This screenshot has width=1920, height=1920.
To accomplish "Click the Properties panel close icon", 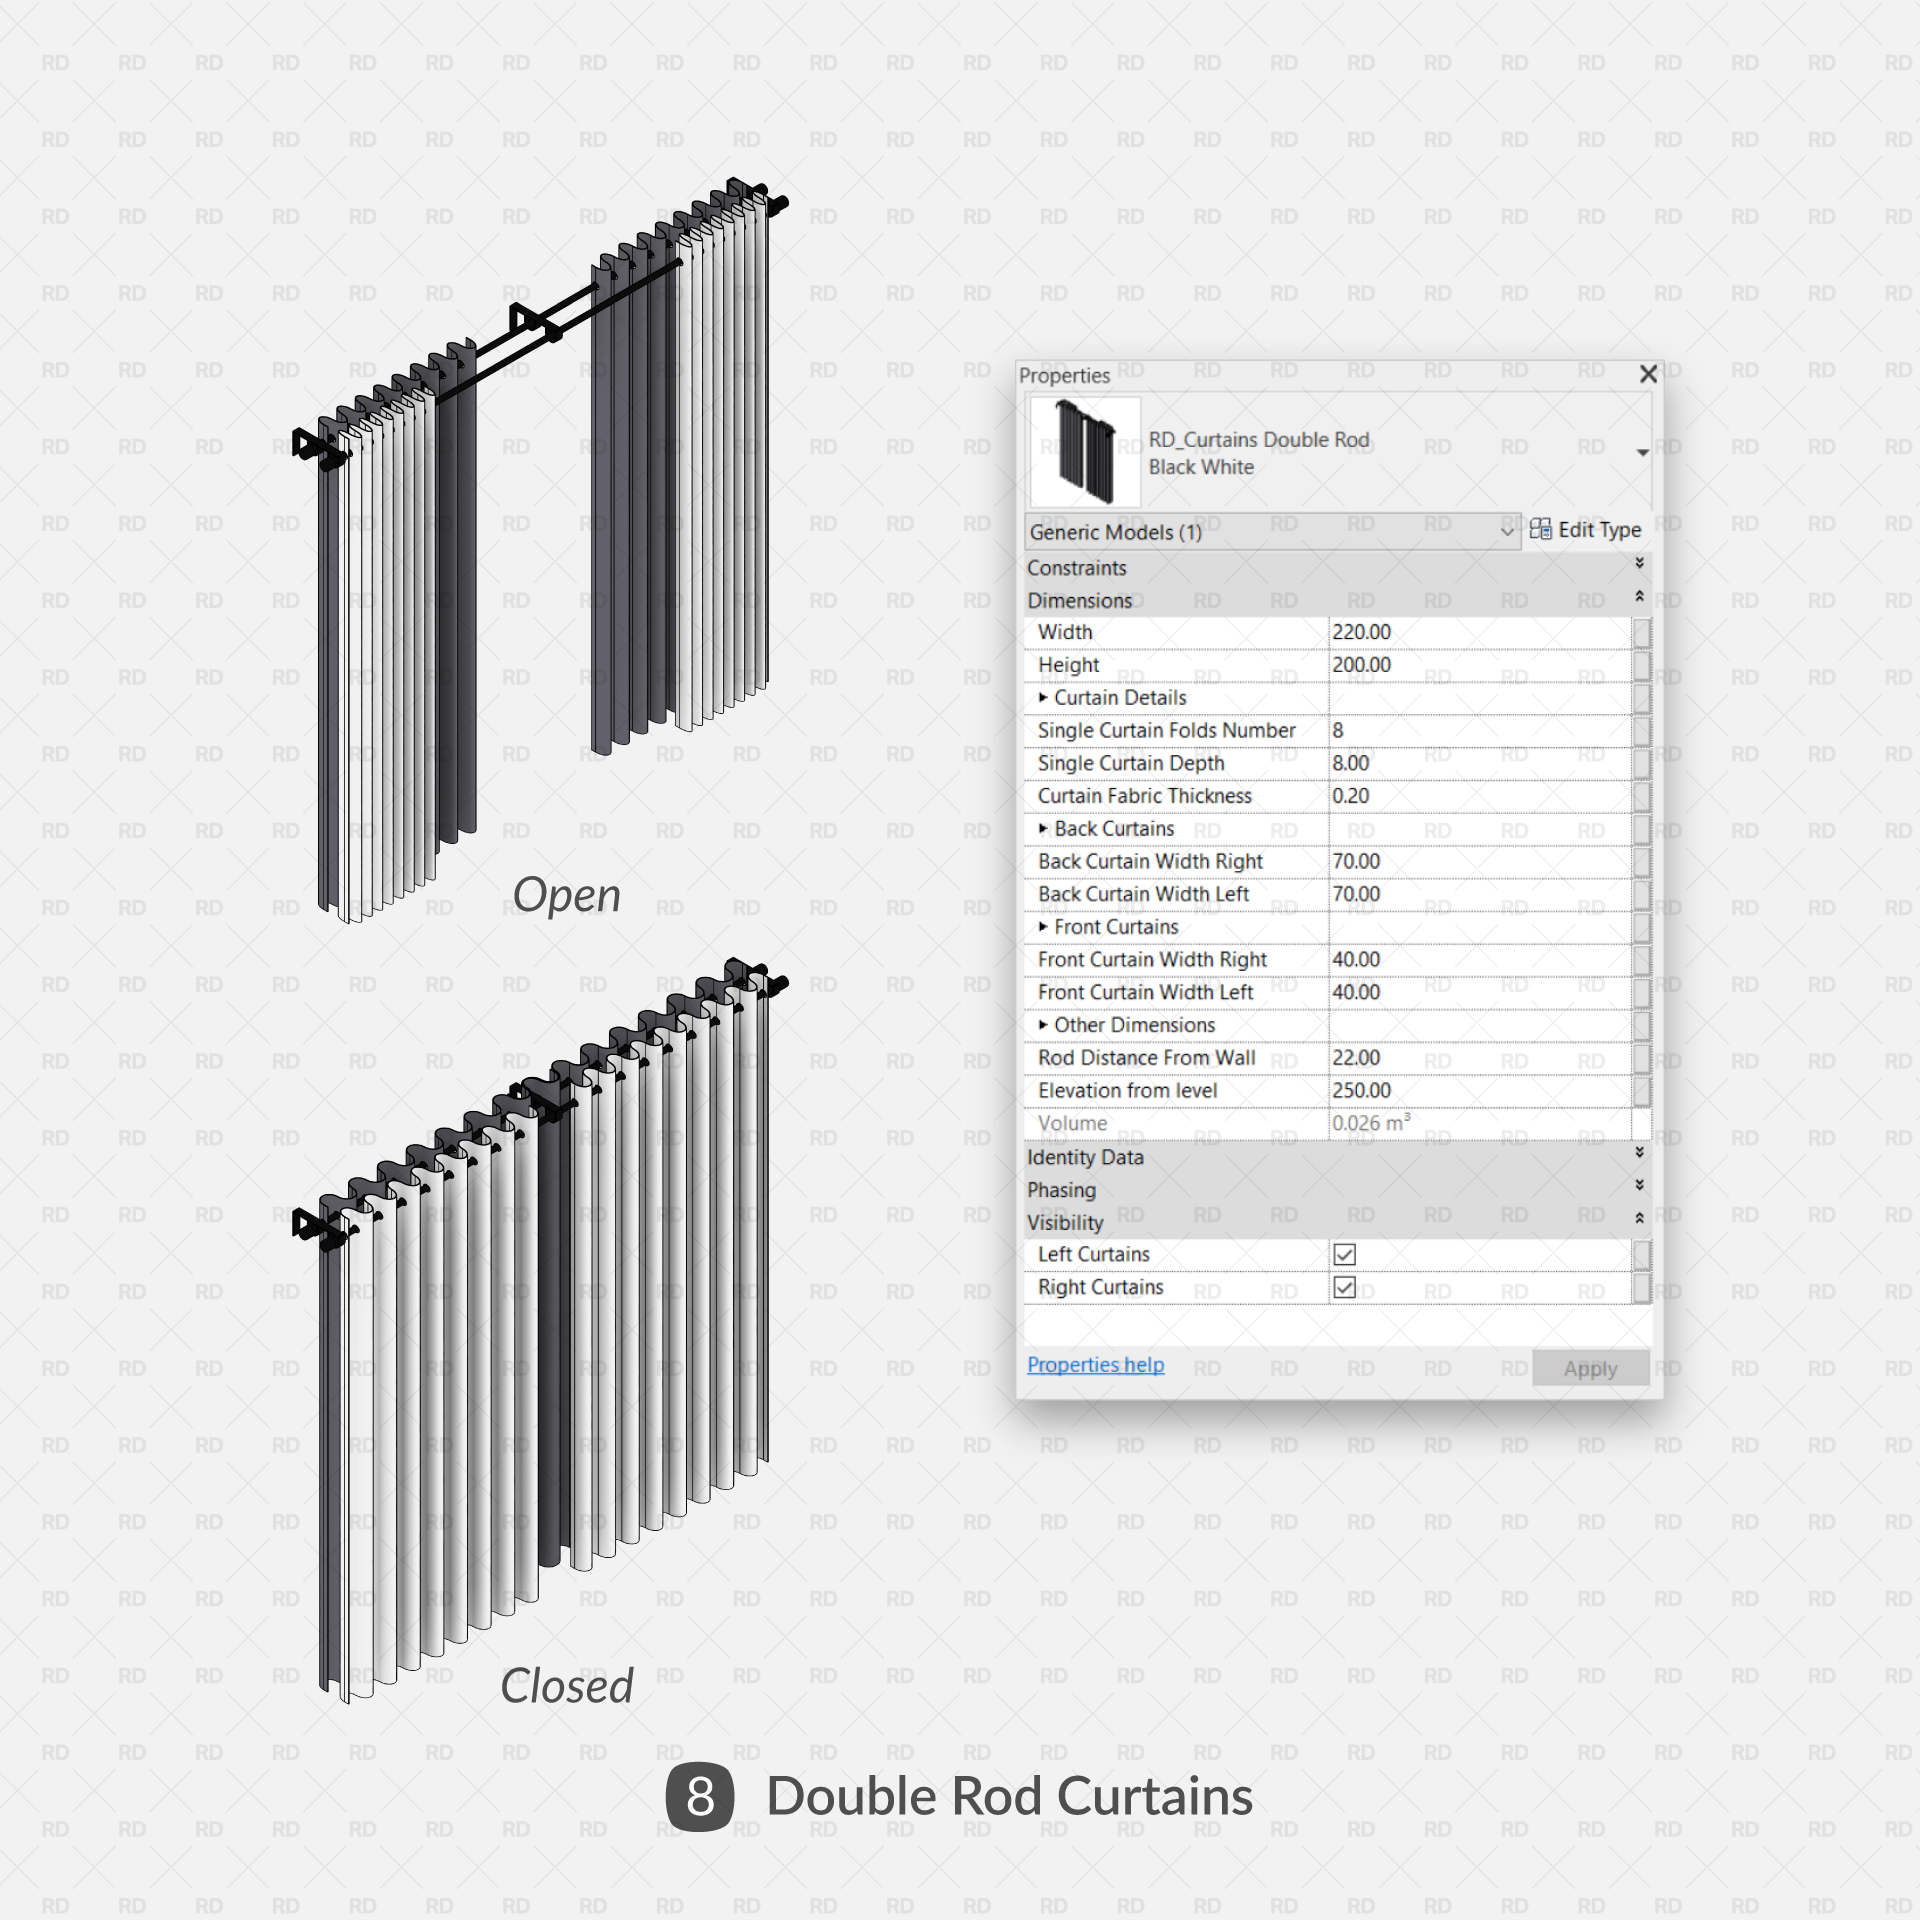I will pyautogui.click(x=1647, y=373).
